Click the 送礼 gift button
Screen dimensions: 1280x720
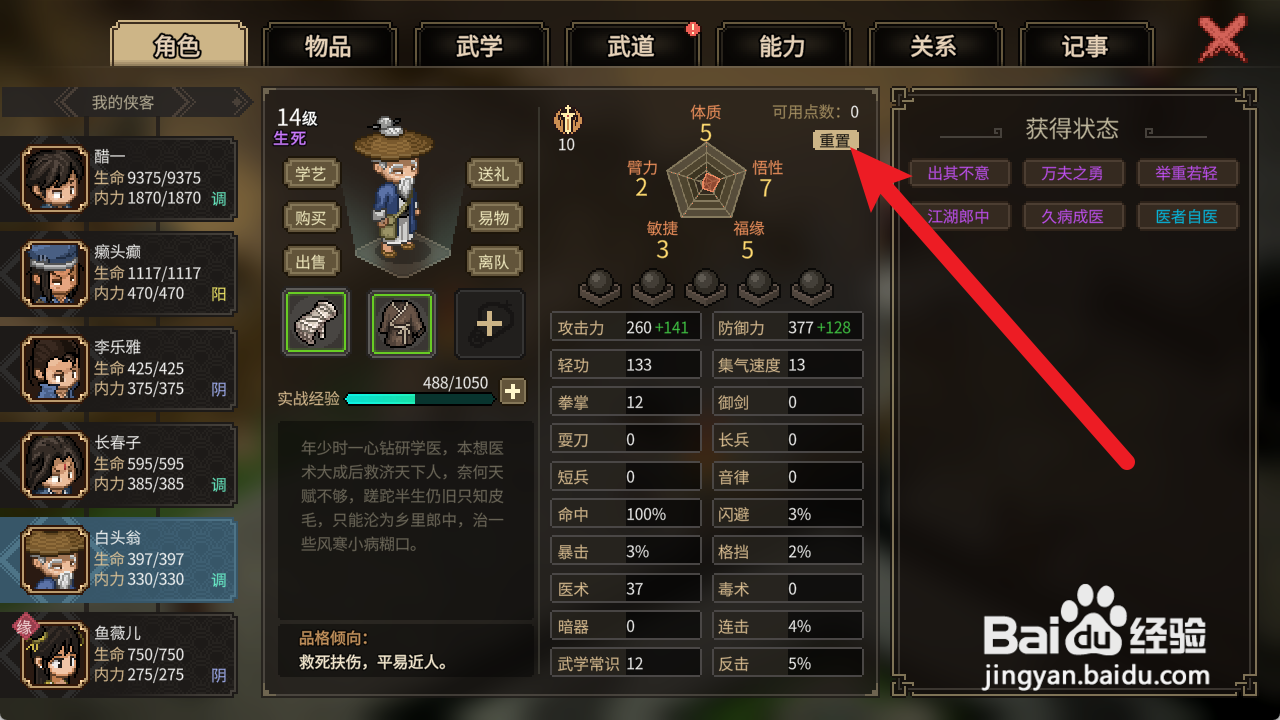494,173
